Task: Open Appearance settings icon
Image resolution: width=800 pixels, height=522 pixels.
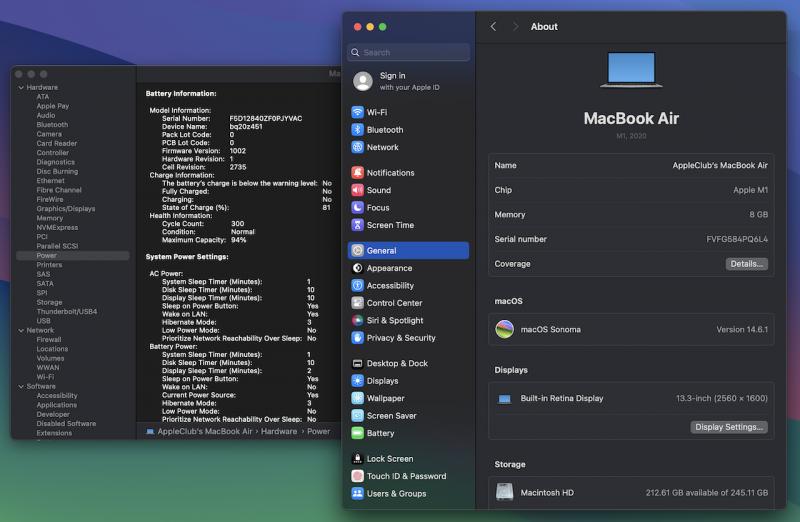Action: [358, 268]
